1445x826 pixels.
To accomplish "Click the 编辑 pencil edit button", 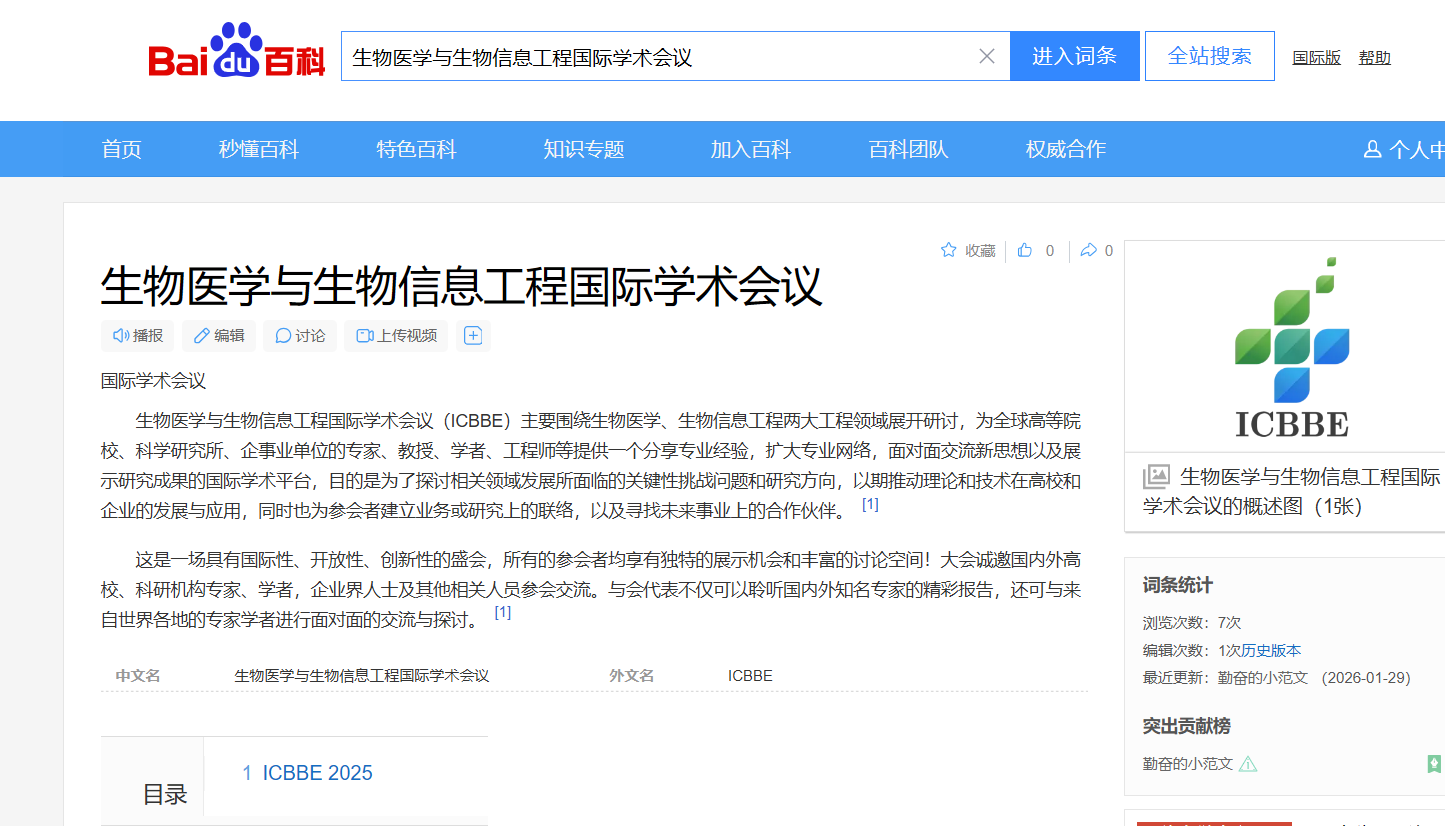I will 219,336.
